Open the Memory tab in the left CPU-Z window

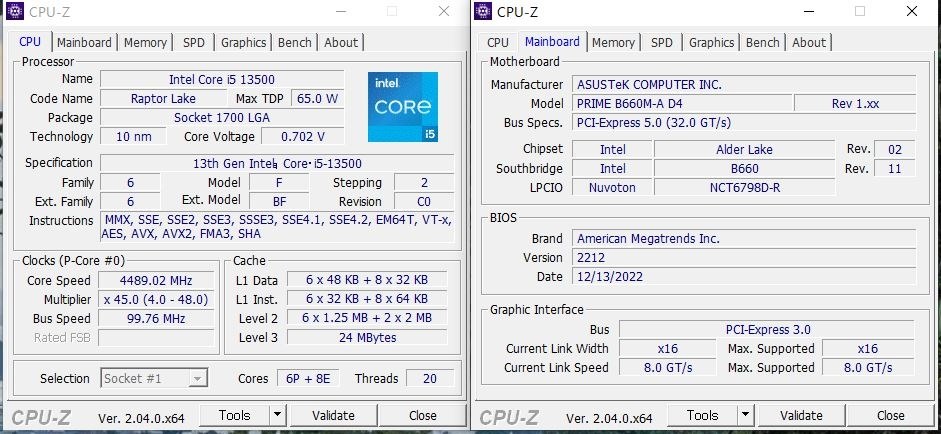(145, 43)
